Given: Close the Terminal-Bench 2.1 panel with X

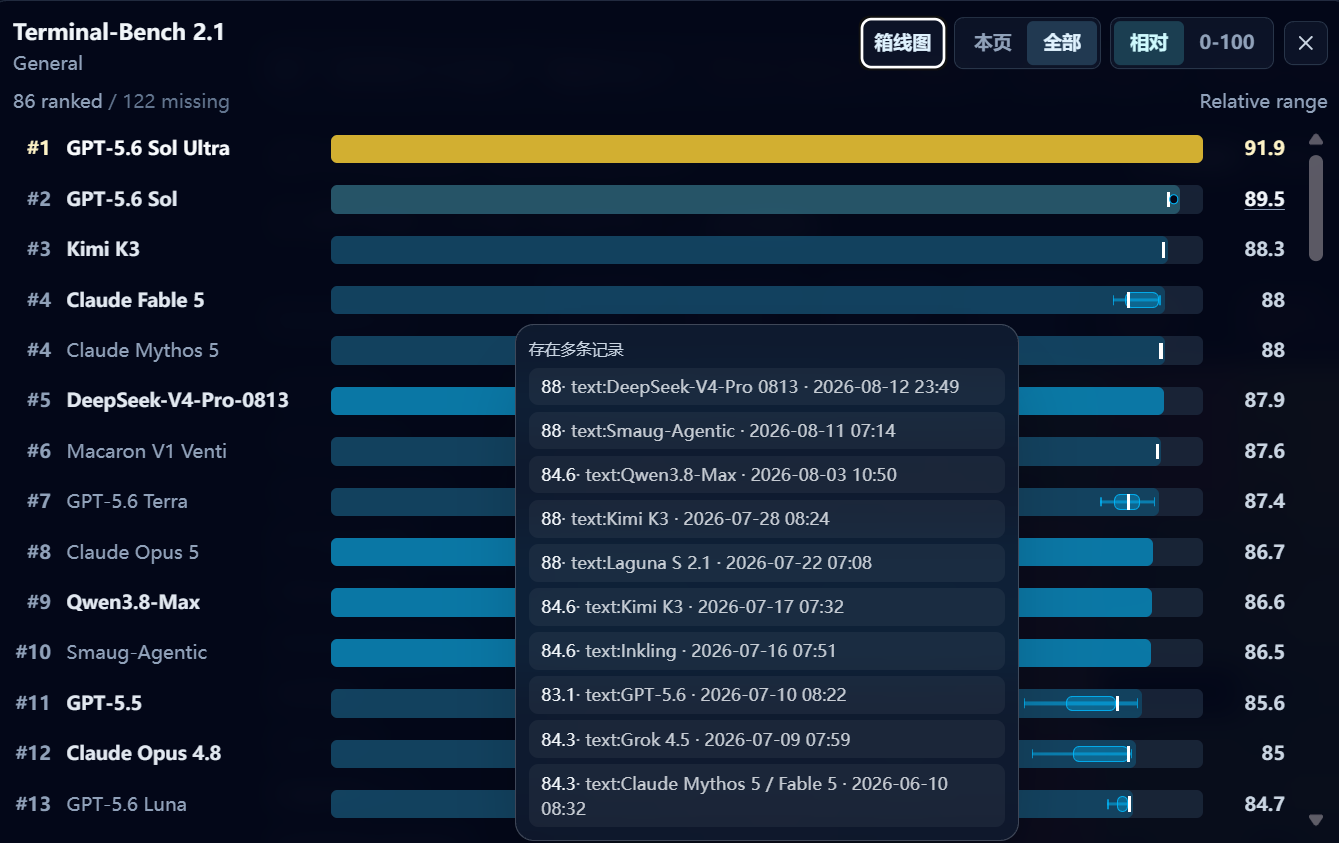Looking at the screenshot, I should coord(1305,43).
